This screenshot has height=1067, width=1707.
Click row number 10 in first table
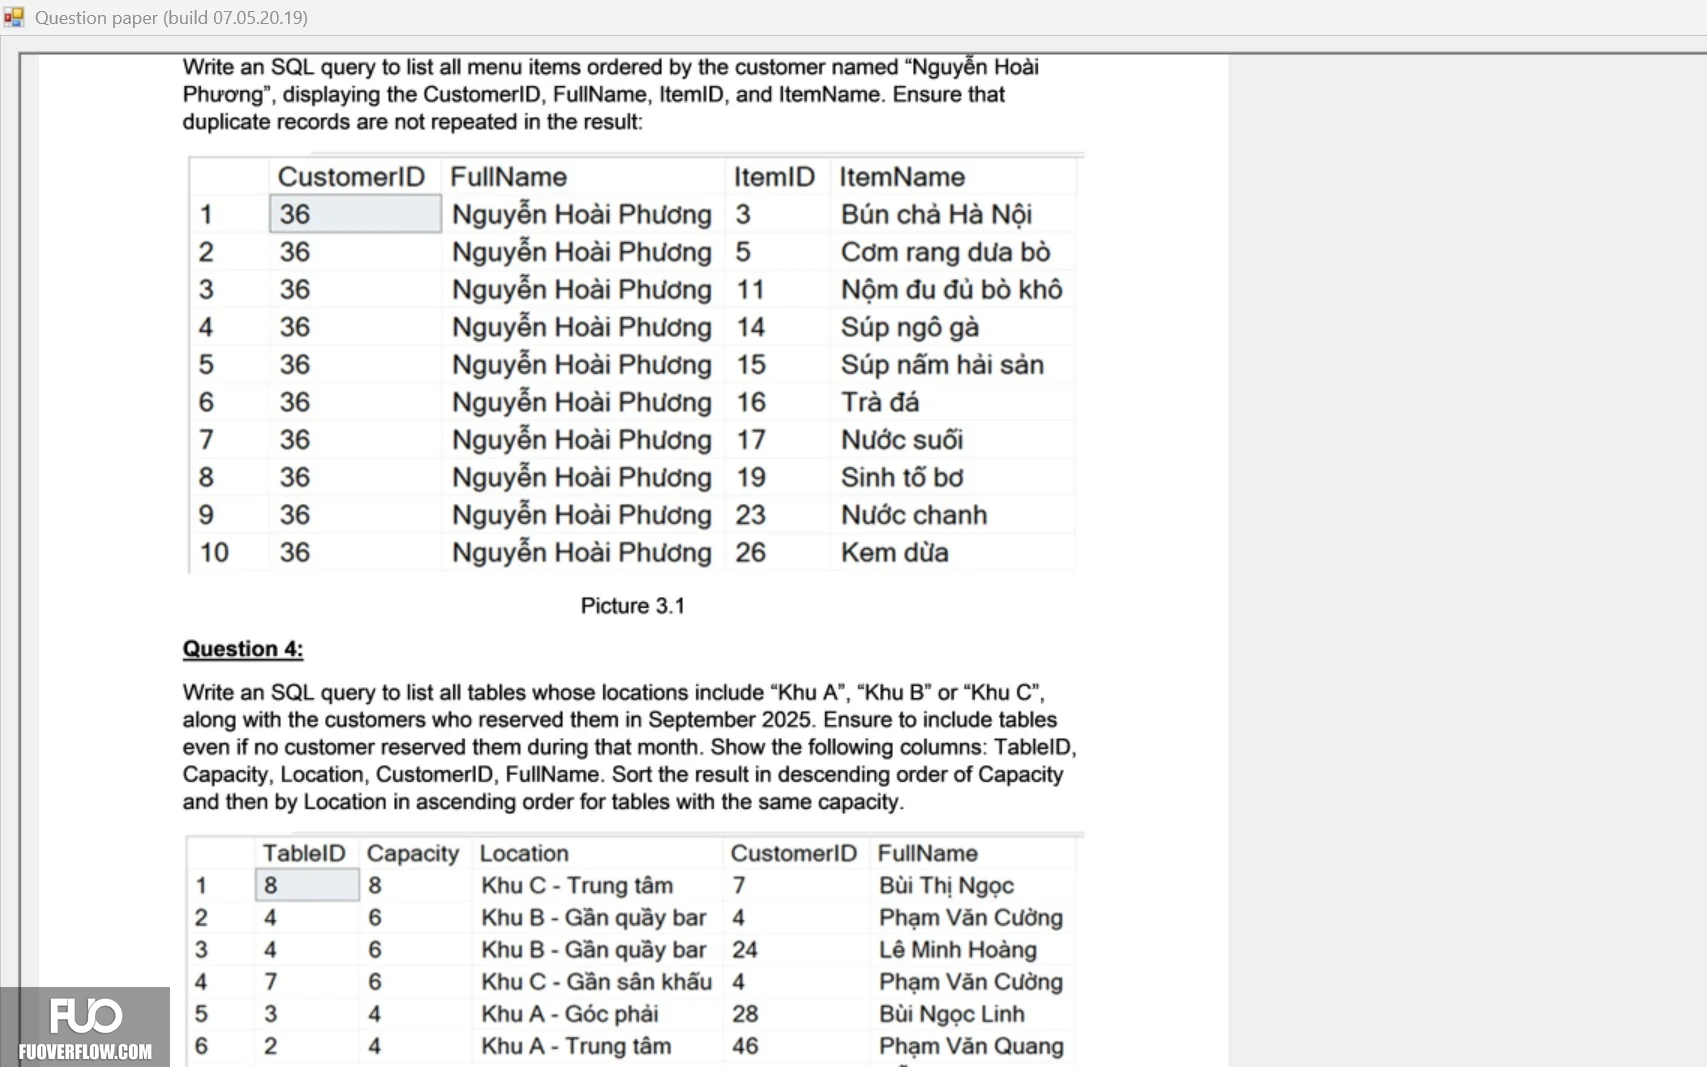tap(214, 552)
